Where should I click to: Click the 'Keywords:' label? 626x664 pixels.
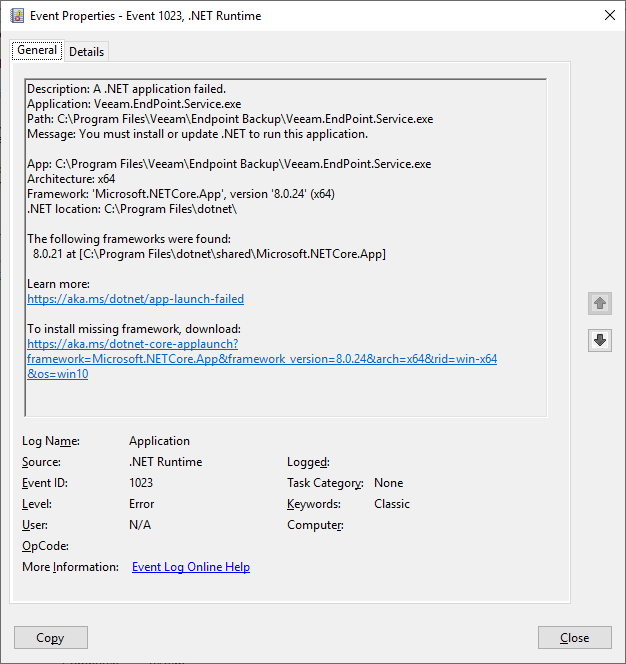pos(314,504)
